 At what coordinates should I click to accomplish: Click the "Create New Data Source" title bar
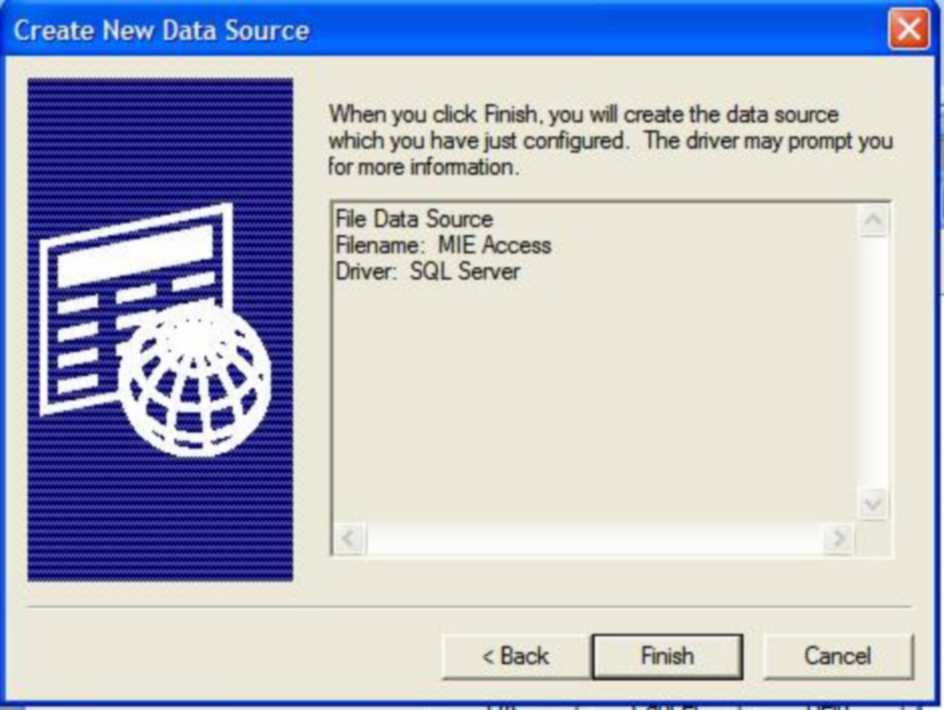click(x=446, y=29)
